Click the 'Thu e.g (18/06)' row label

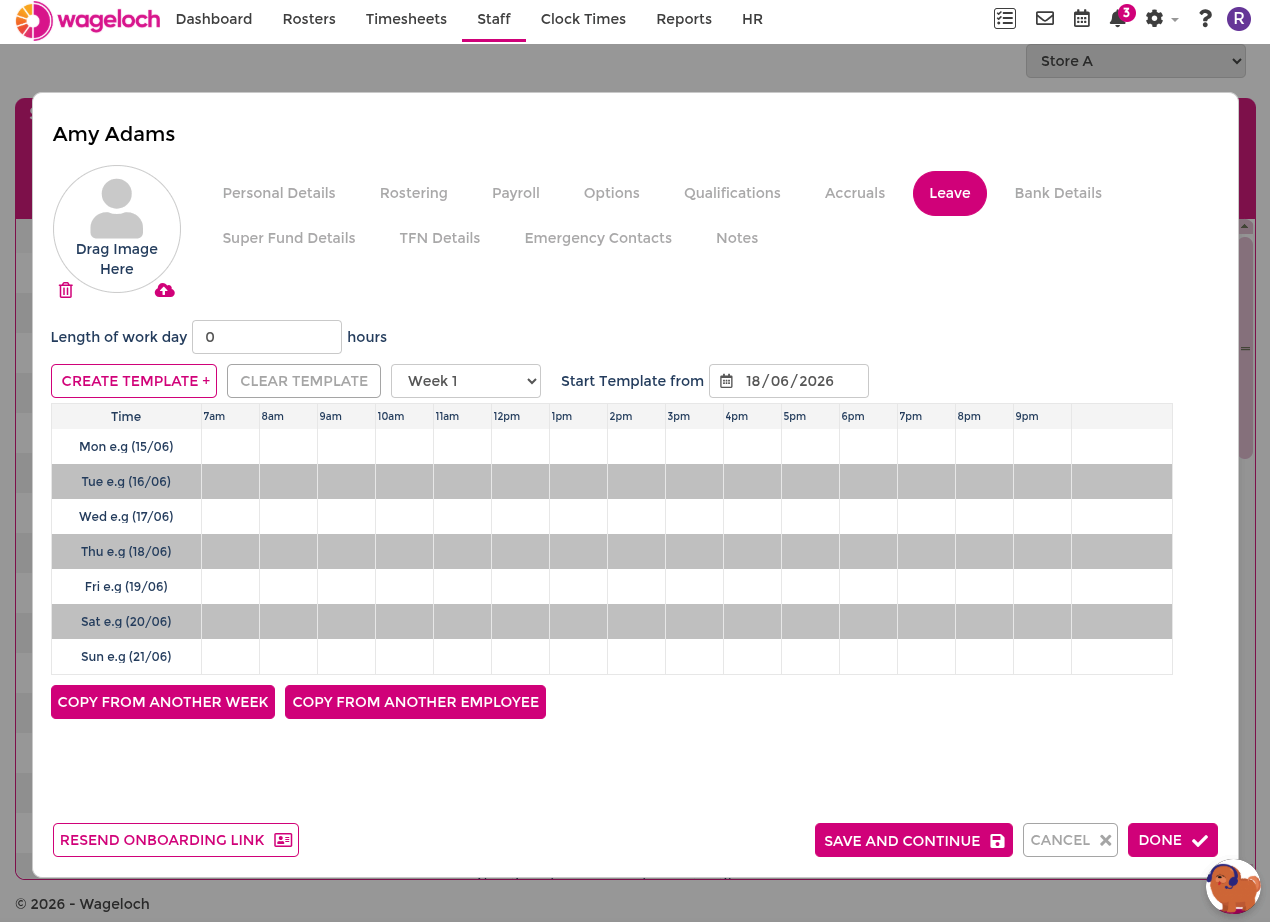click(x=126, y=551)
